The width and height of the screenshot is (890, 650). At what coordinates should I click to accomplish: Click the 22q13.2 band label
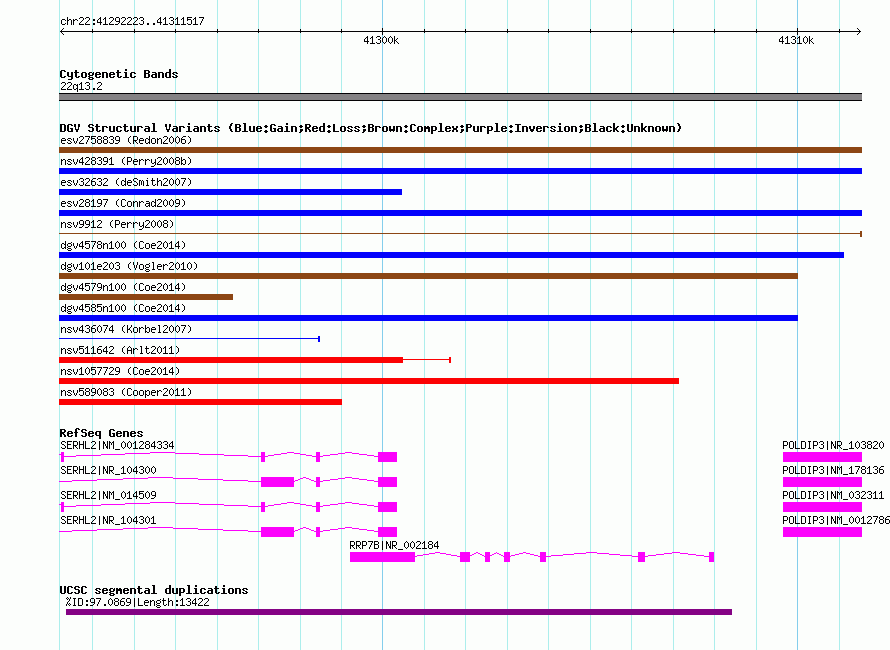(81, 86)
